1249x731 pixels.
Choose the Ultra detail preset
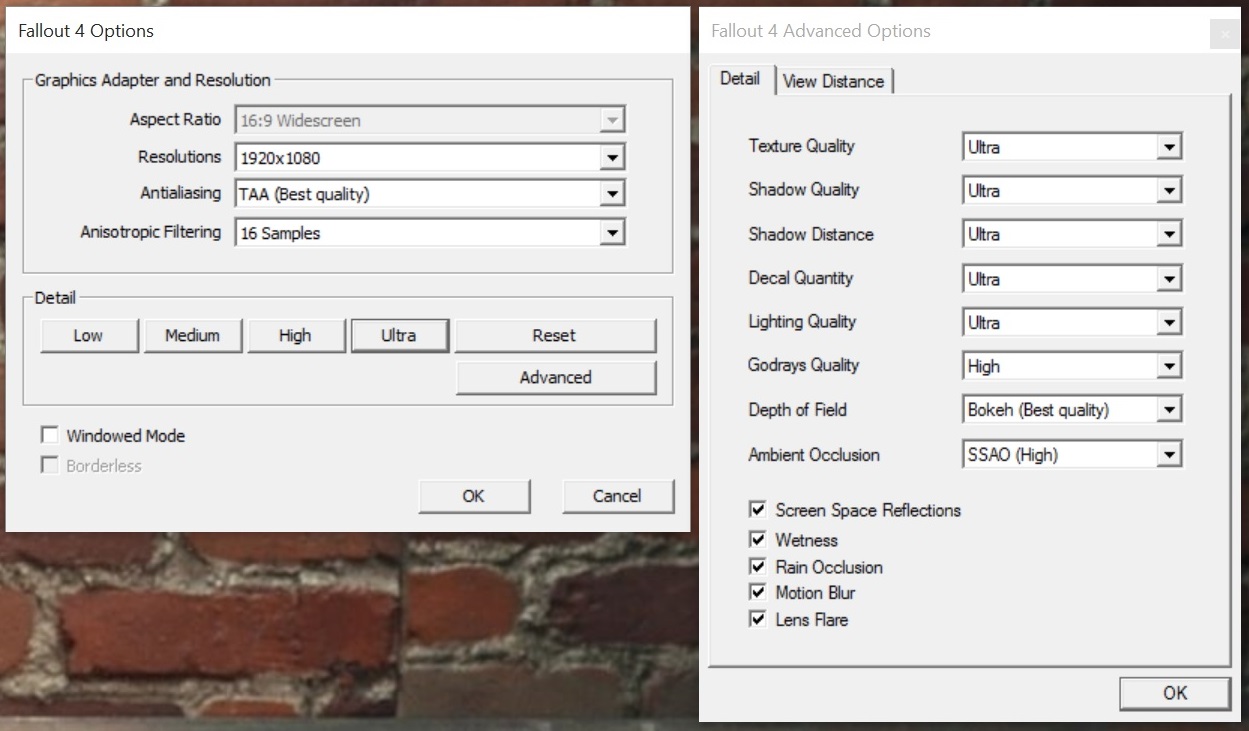point(399,336)
